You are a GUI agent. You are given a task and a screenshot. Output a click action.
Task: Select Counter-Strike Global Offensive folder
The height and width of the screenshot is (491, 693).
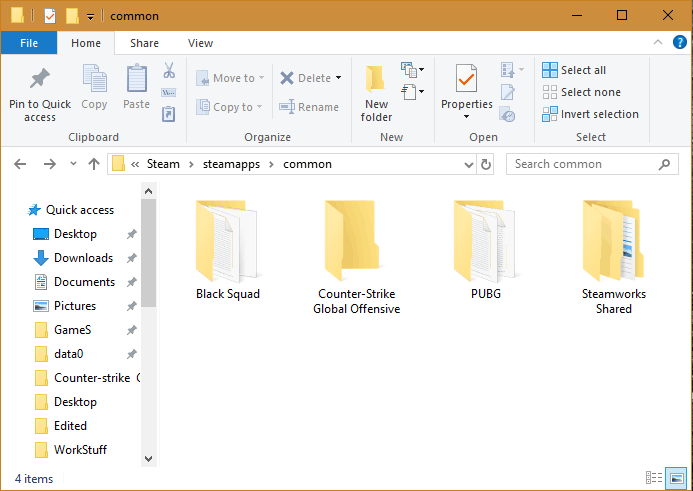[x=356, y=257]
